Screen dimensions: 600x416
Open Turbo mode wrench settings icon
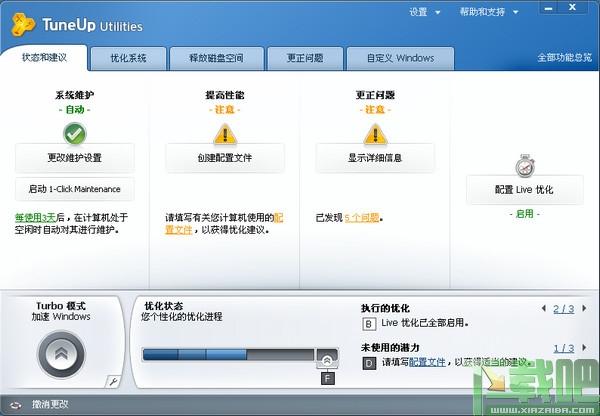pos(112,381)
